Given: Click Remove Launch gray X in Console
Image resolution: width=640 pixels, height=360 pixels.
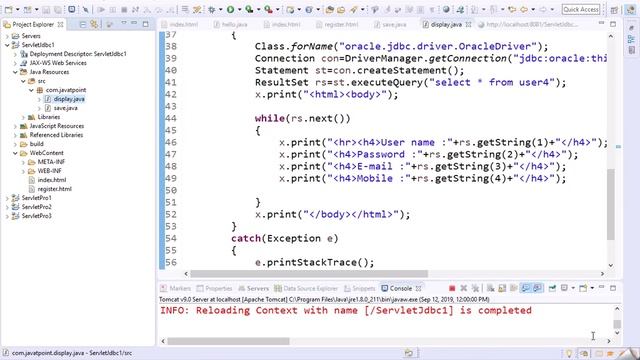Looking at the screenshot, I should [x=464, y=288].
